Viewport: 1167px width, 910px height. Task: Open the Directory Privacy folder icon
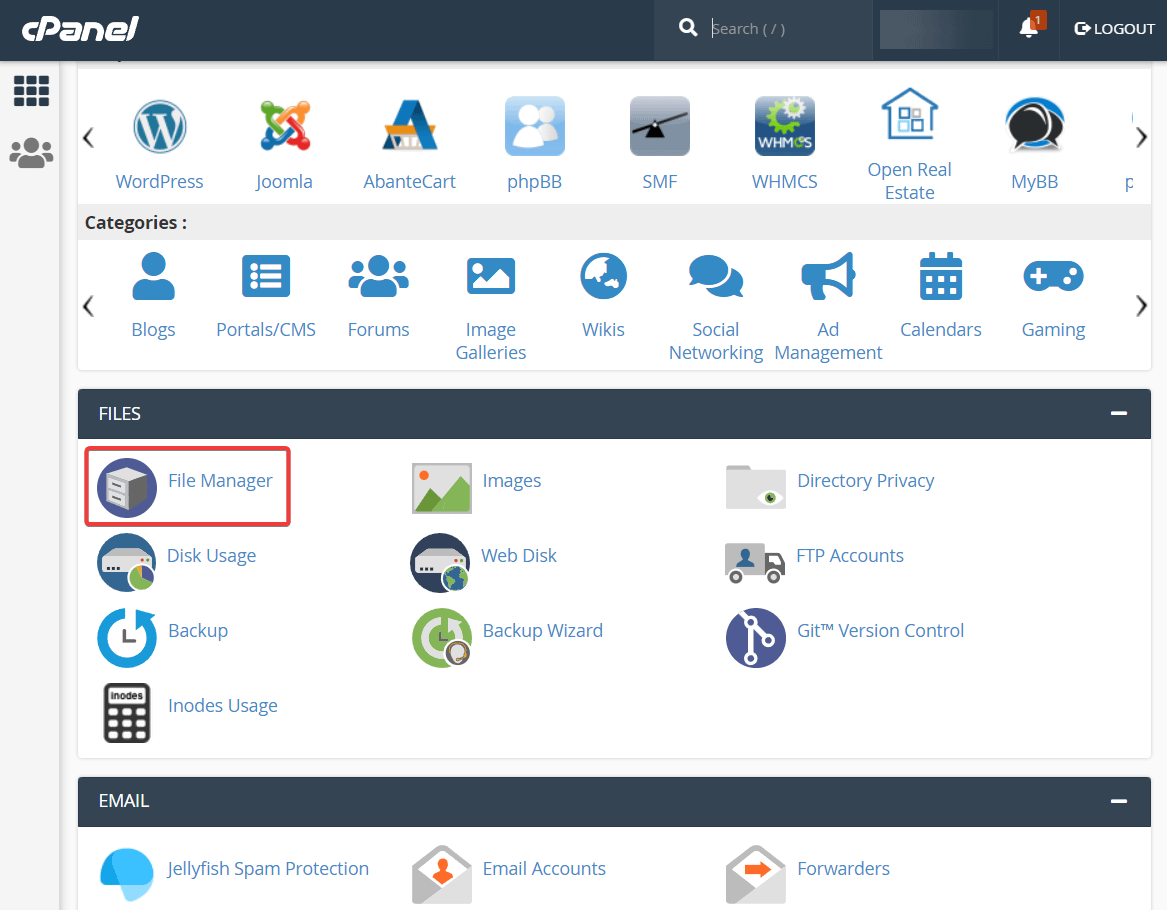pyautogui.click(x=756, y=487)
